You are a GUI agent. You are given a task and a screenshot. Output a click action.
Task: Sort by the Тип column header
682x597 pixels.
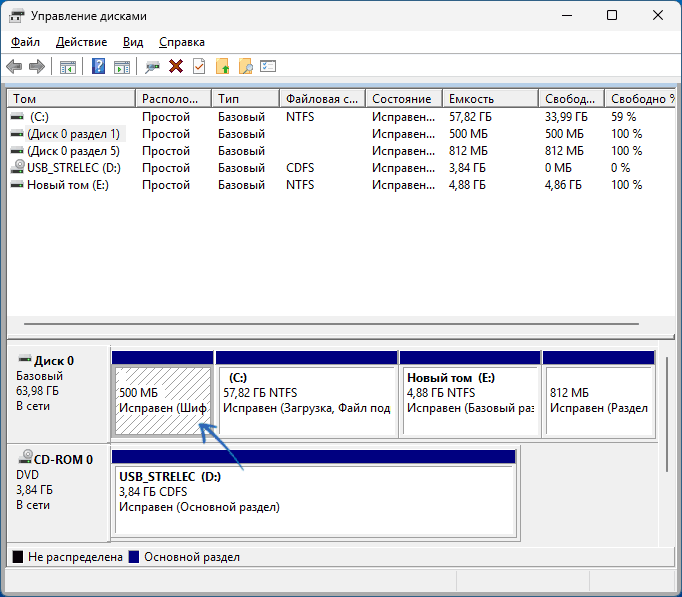click(x=245, y=99)
